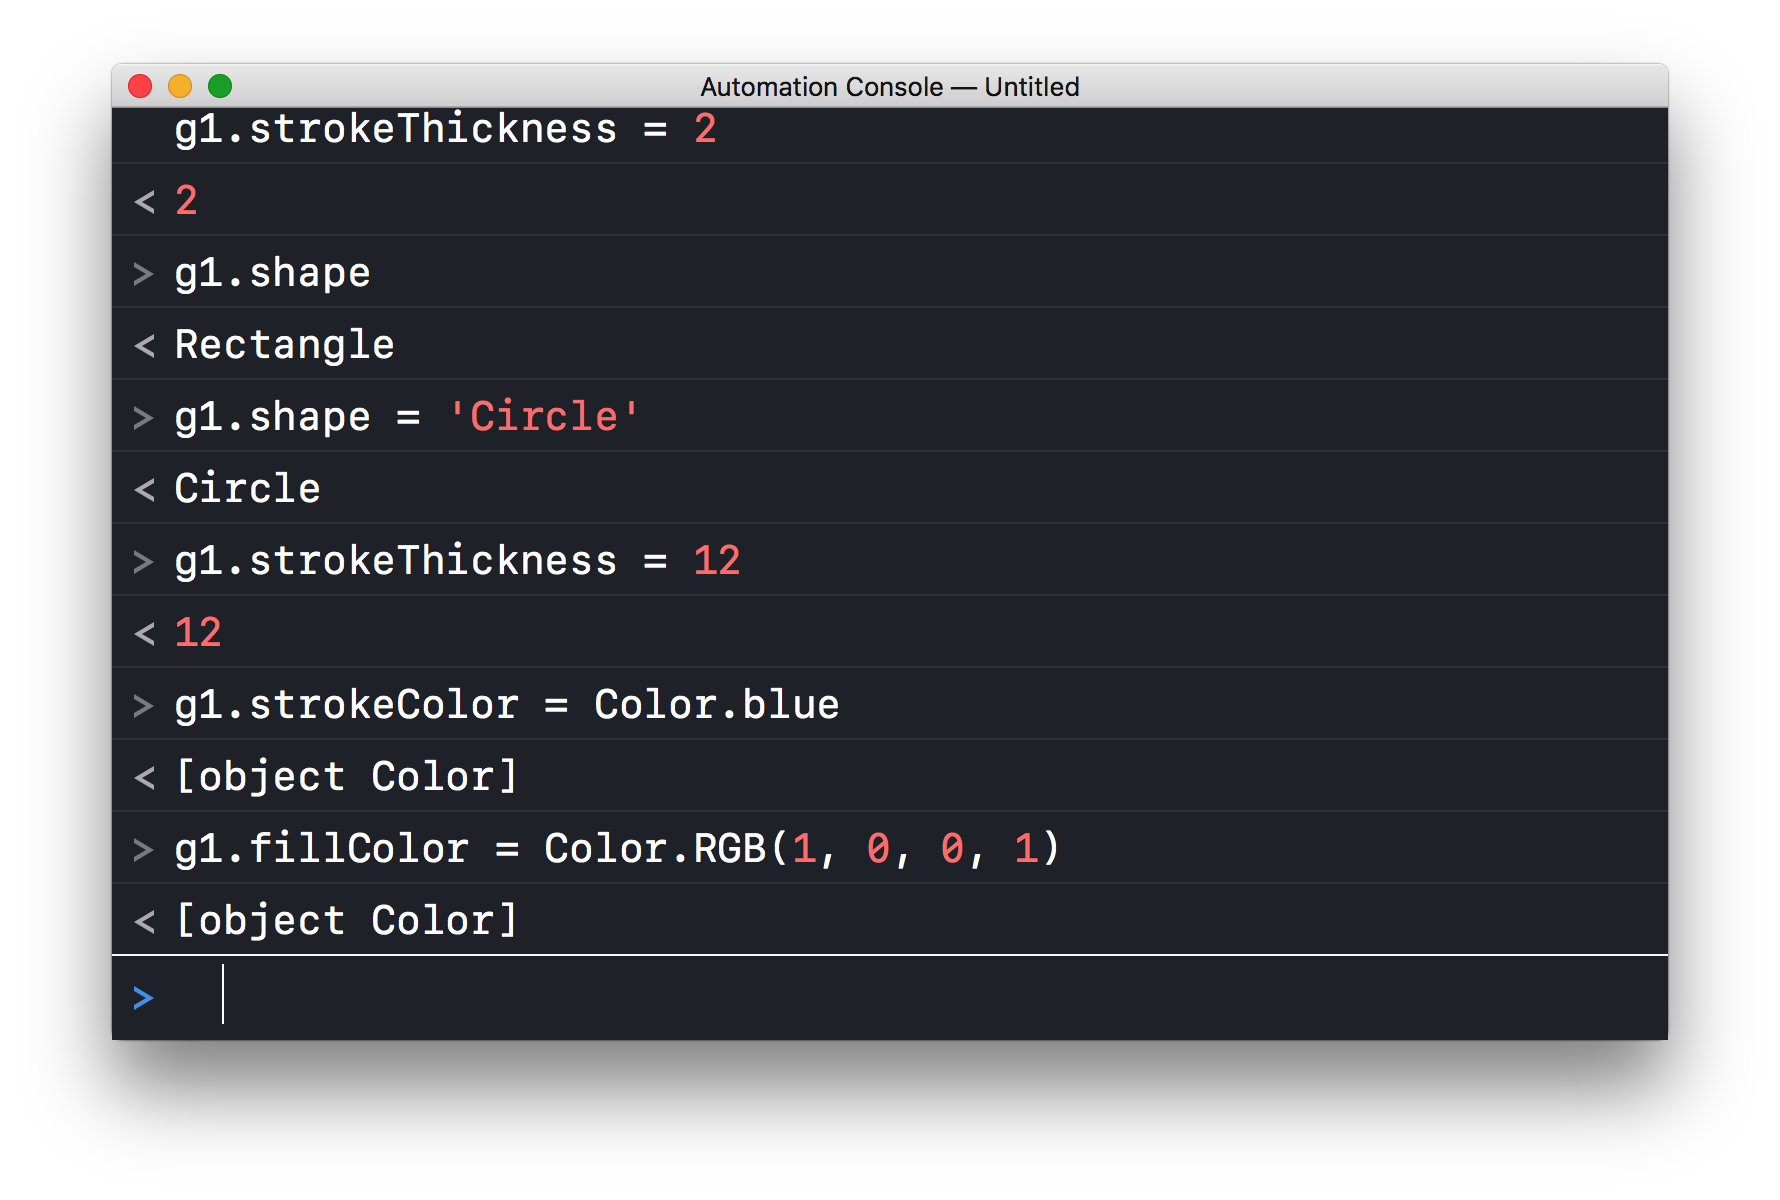Click the output chevron beside the red 12 result
Image resolution: width=1780 pixels, height=1200 pixels.
[145, 634]
